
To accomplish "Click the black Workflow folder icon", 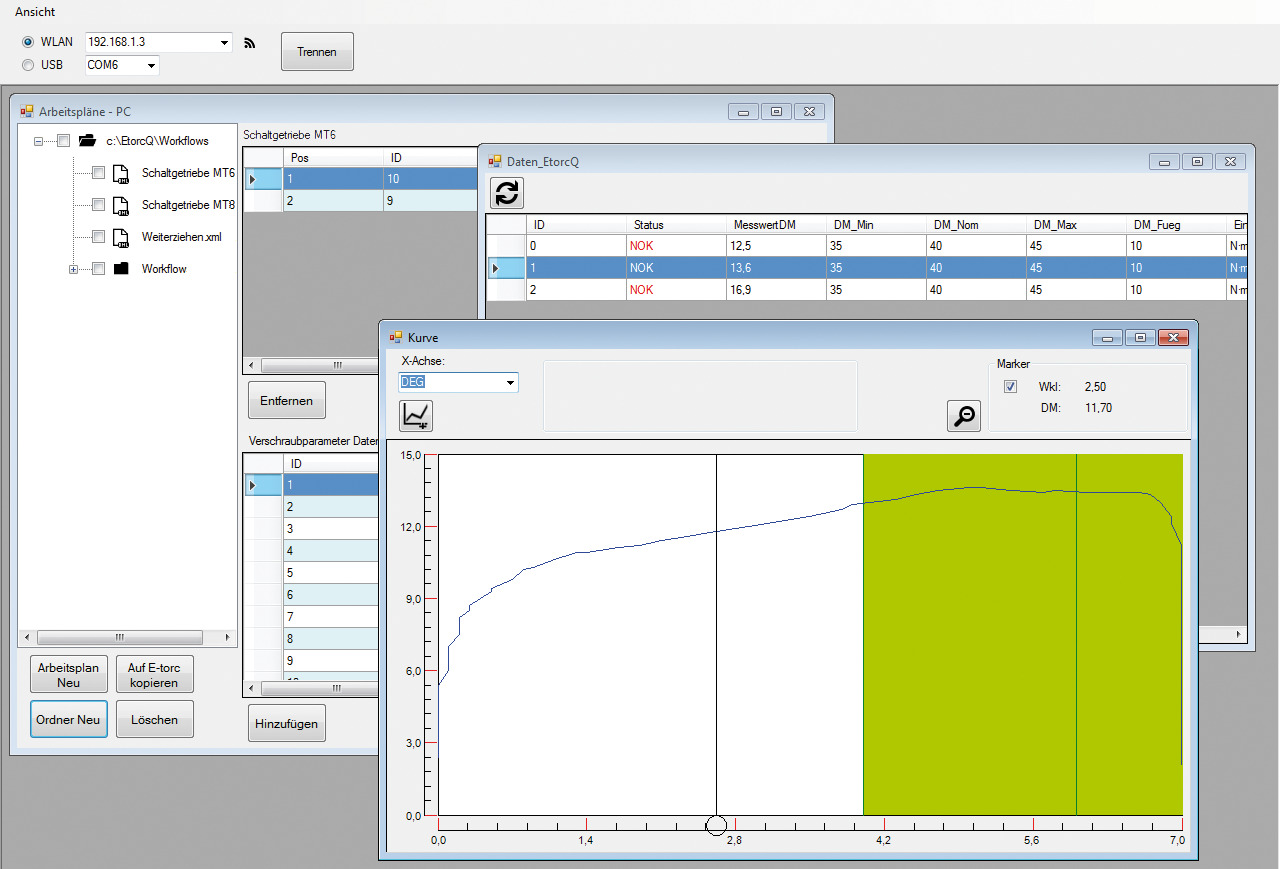I will 121,269.
